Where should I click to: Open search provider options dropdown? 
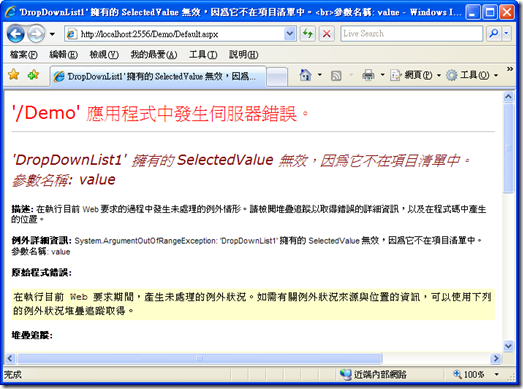pos(506,34)
